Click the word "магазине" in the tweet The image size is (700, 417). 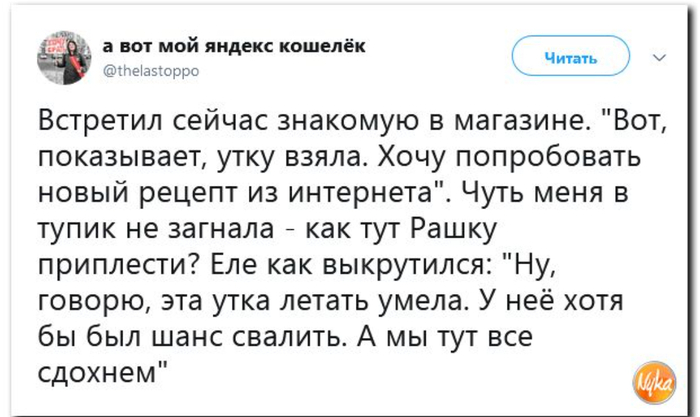(521, 121)
